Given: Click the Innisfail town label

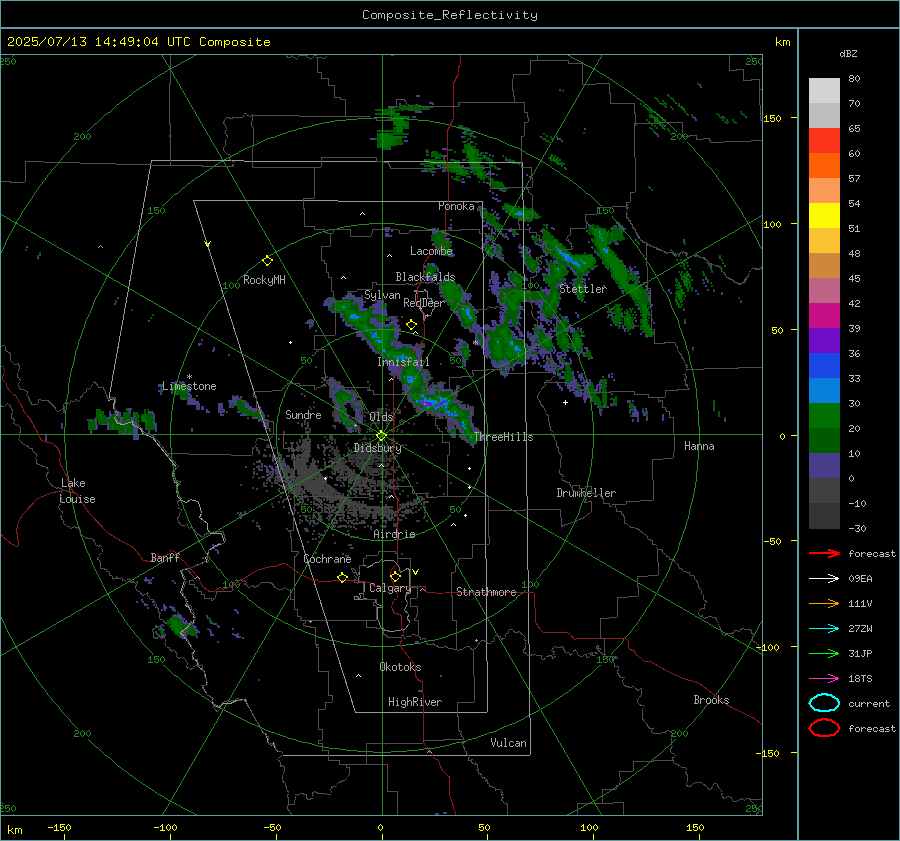Looking at the screenshot, I should [x=403, y=362].
